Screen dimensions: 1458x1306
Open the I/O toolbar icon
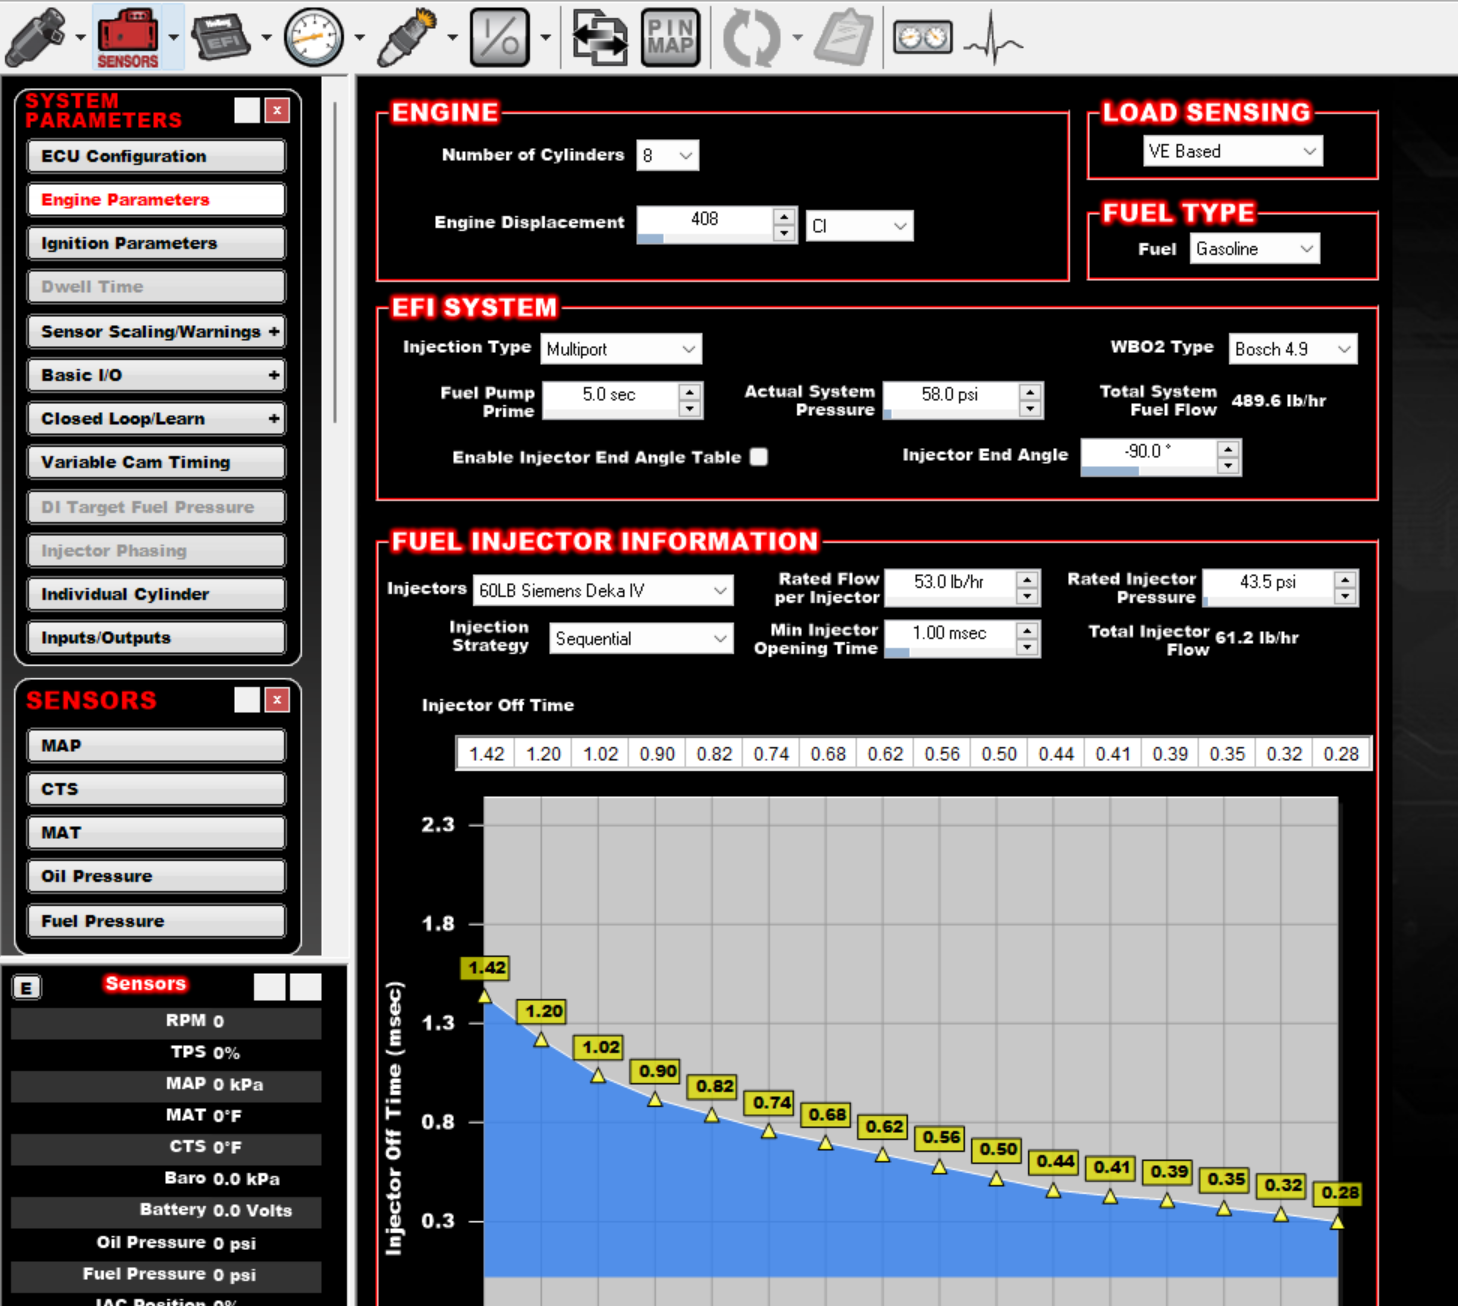499,37
